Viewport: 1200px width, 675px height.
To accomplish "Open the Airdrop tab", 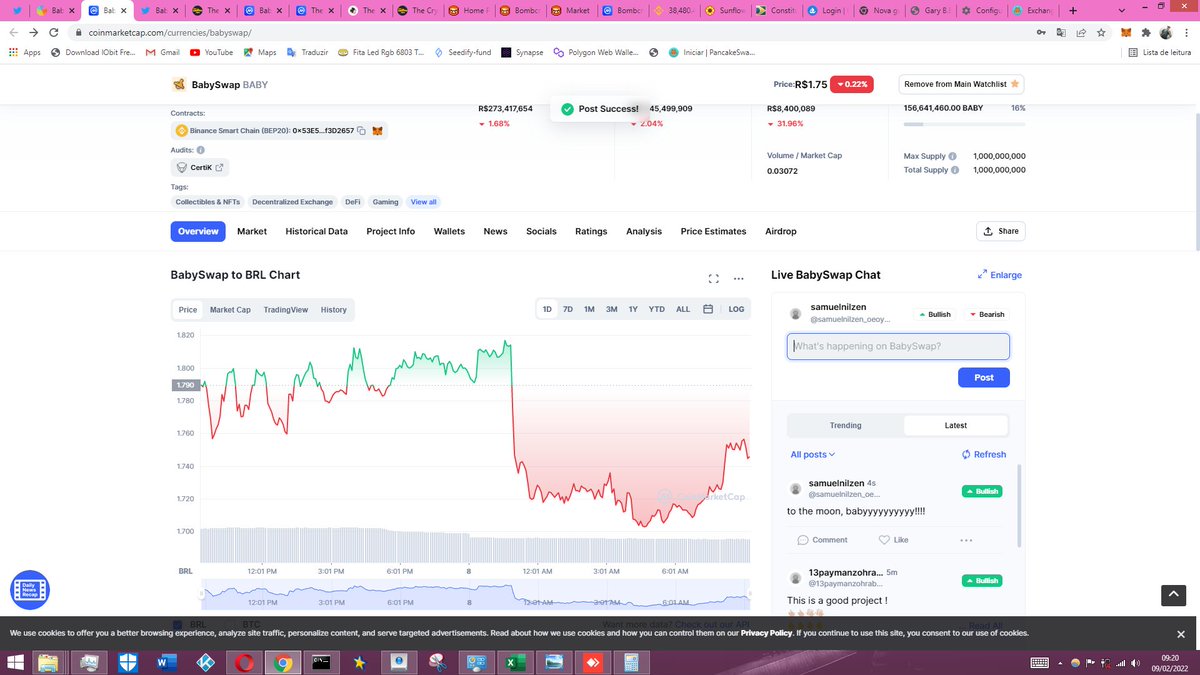I will (x=781, y=231).
